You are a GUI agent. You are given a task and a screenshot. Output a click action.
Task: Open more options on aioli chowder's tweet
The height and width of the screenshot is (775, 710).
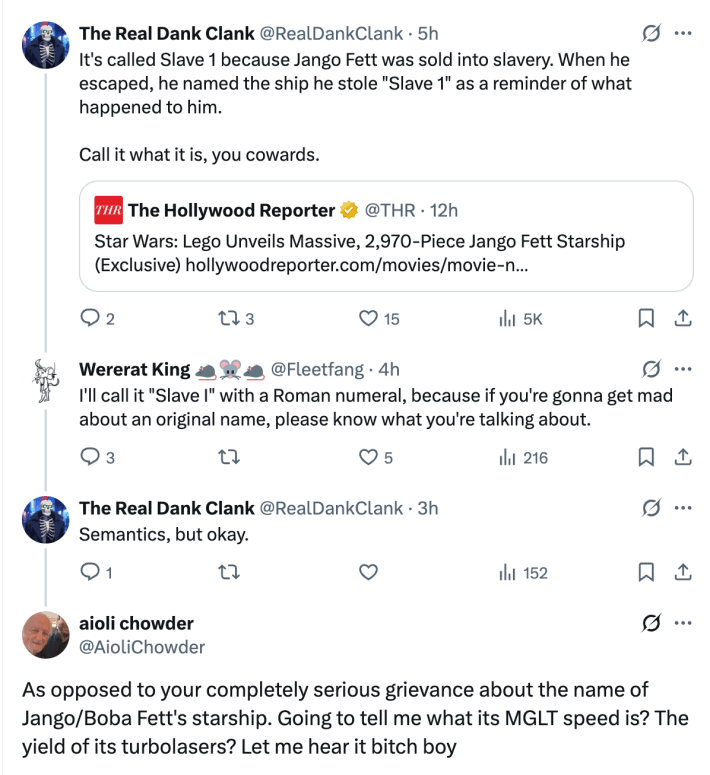683,623
